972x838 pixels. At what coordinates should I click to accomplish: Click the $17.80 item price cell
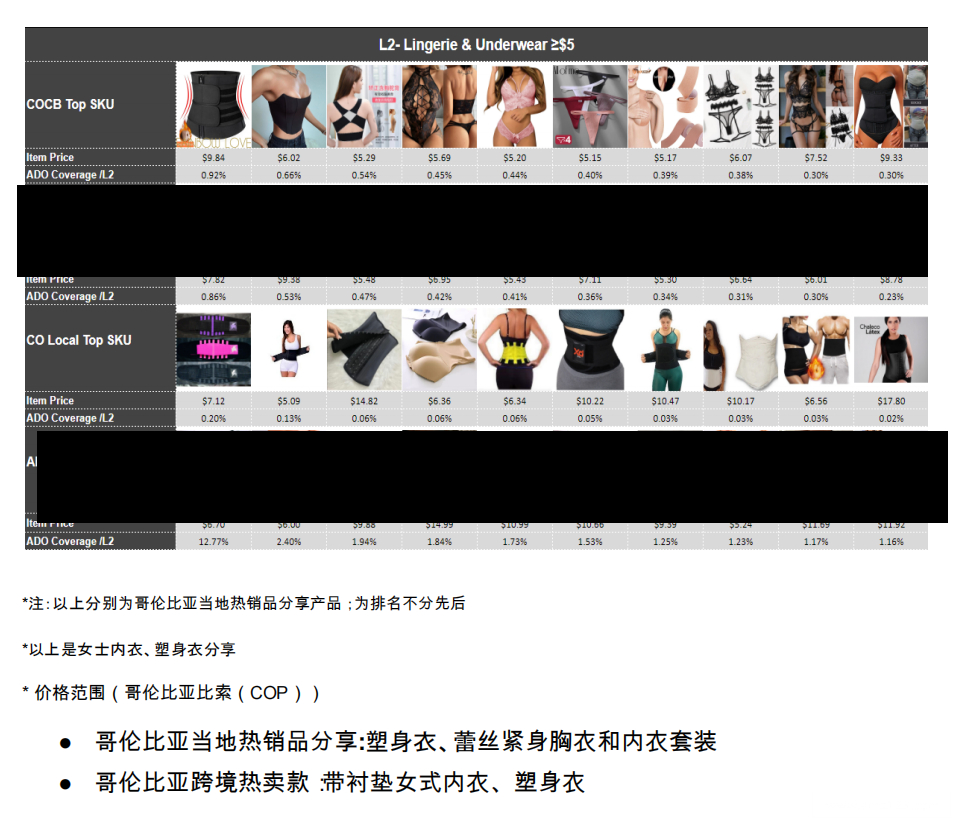click(890, 401)
